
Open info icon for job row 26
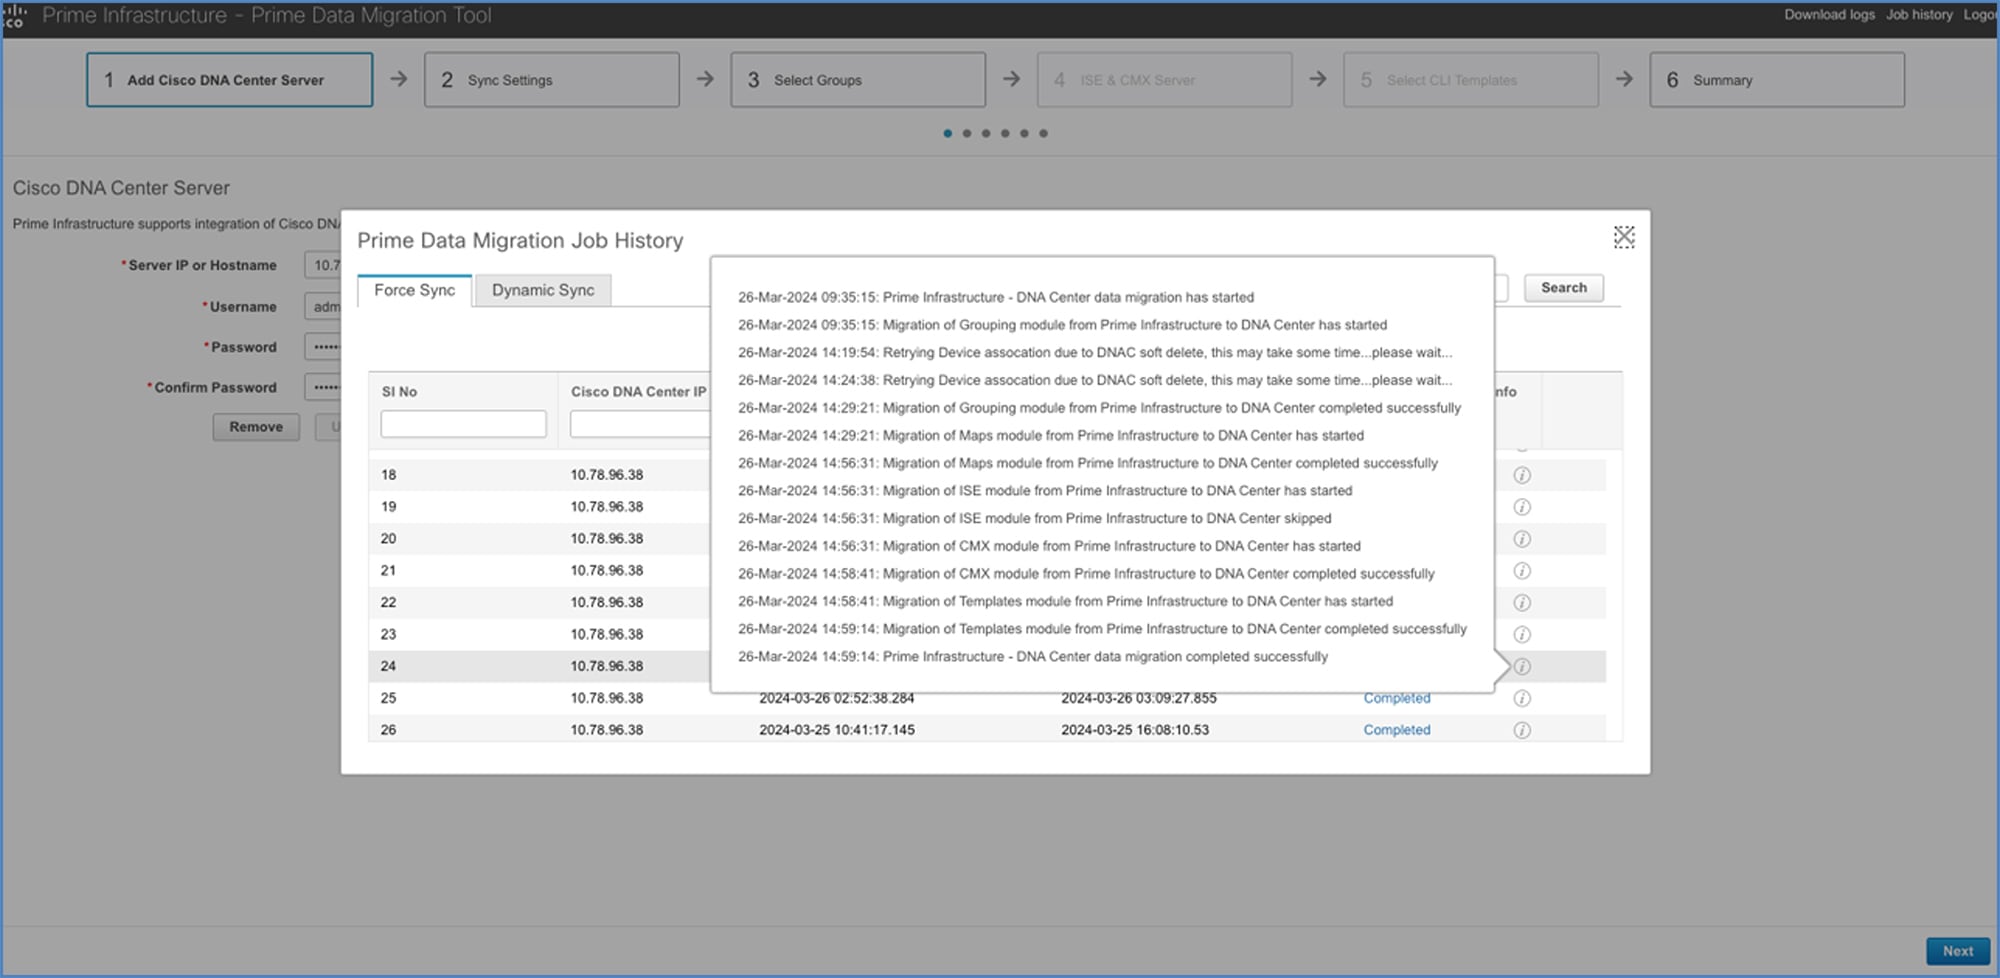pos(1522,730)
